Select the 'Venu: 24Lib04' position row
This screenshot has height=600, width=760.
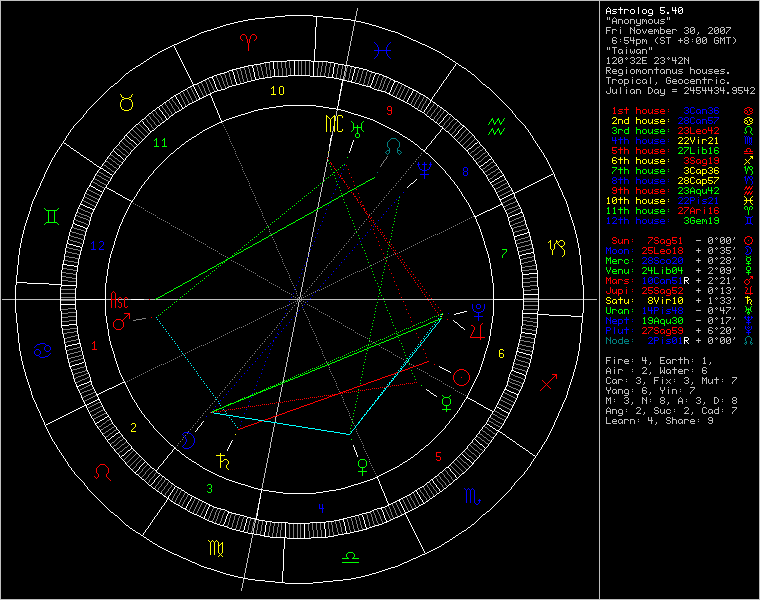pos(680,270)
